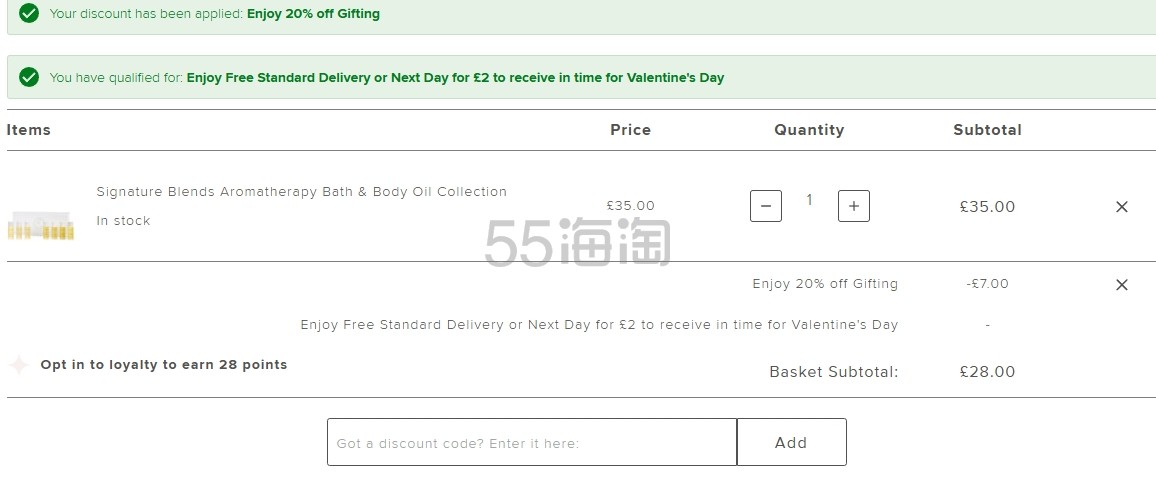
Task: Open the product thumbnail image
Action: tap(41, 225)
